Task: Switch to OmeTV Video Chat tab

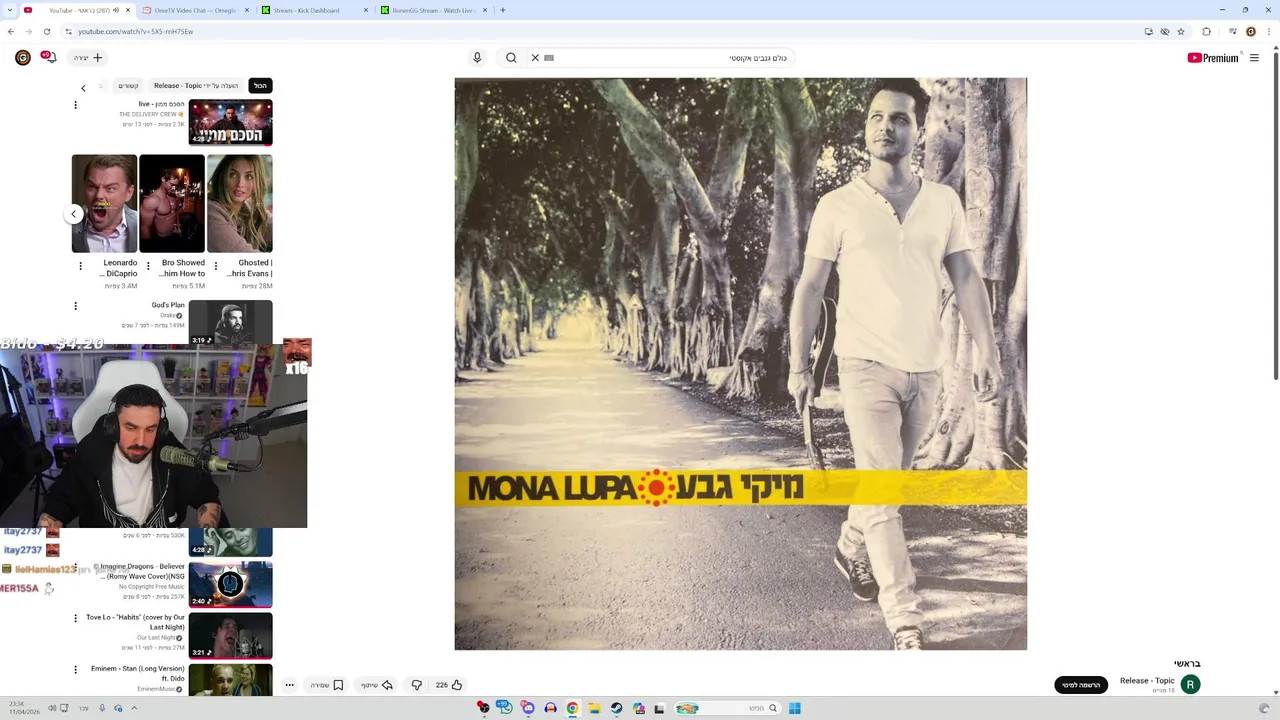Action: [x=196, y=10]
